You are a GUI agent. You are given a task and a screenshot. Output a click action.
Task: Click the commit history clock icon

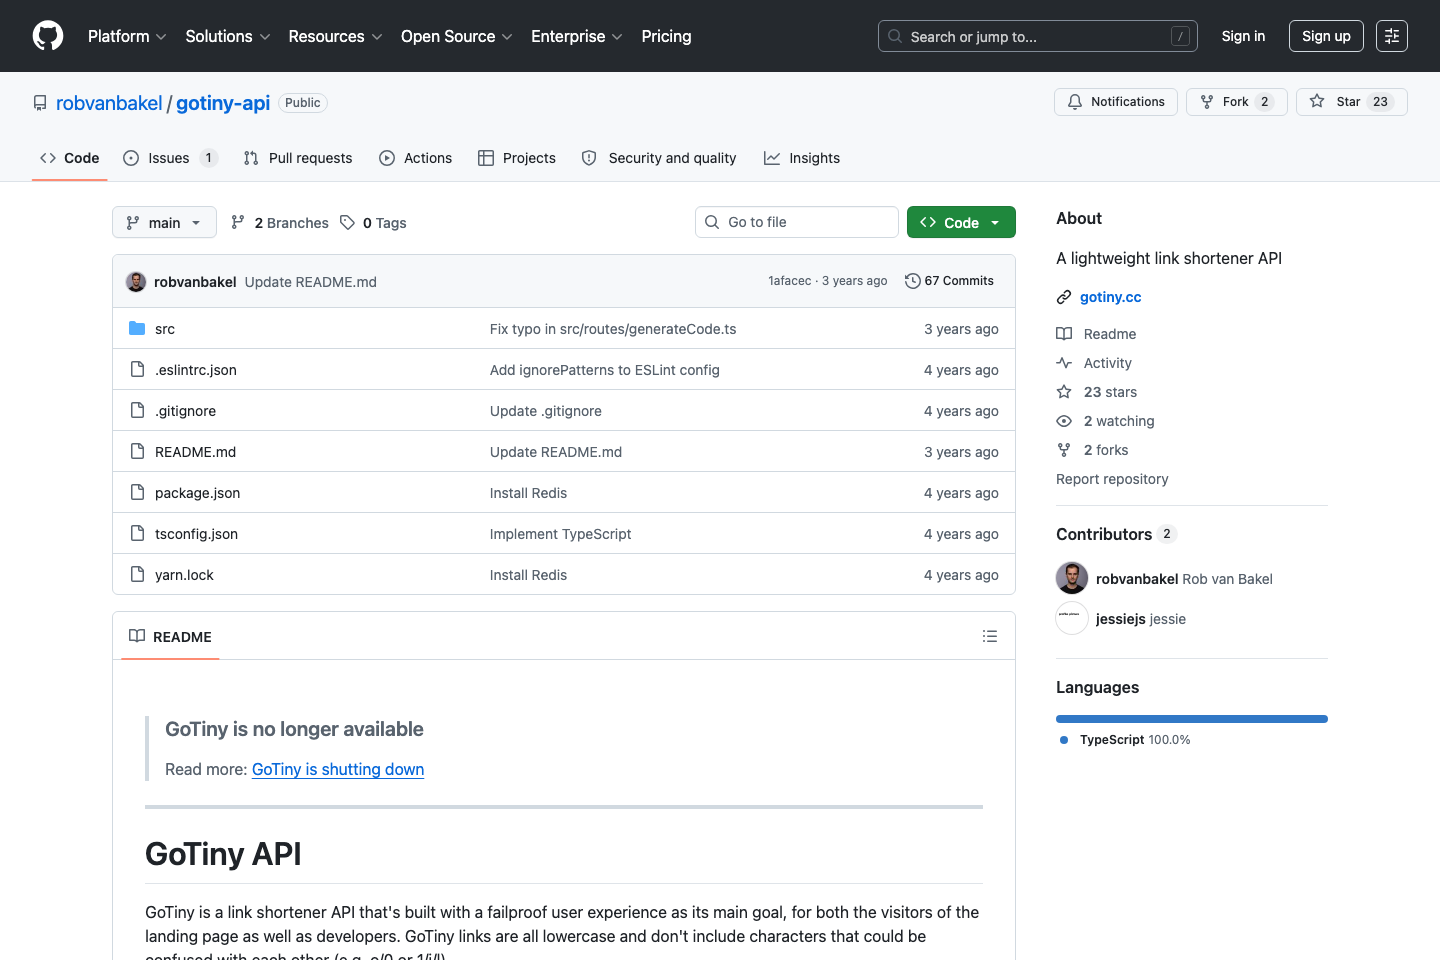coord(911,281)
